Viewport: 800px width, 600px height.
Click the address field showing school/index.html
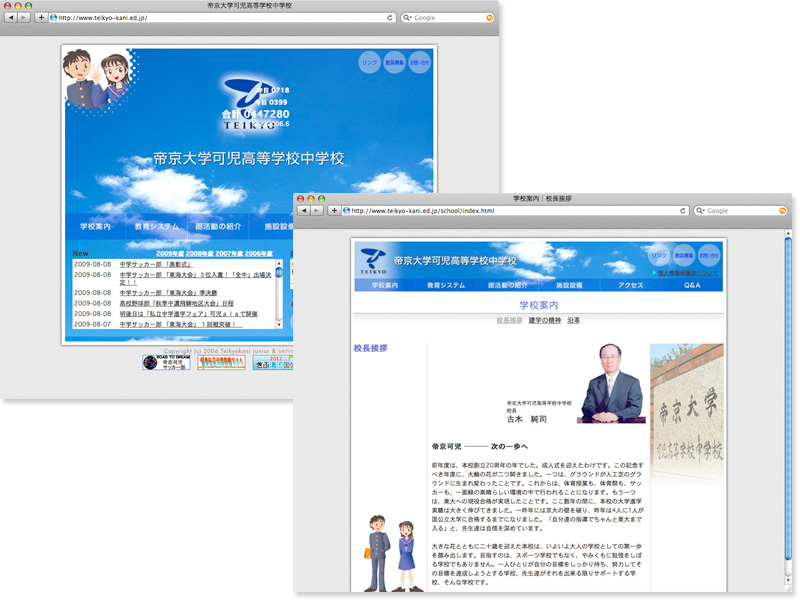pos(510,211)
